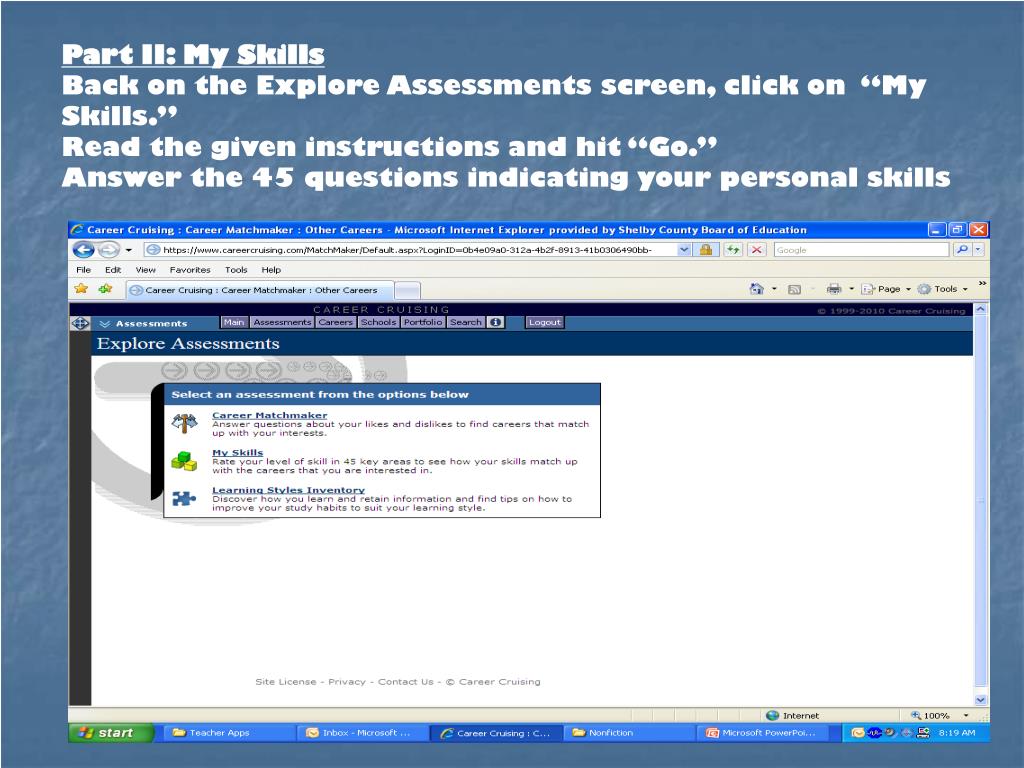Screen dimensions: 1024x768
Task: Open the File menu
Action: pyautogui.click(x=84, y=270)
